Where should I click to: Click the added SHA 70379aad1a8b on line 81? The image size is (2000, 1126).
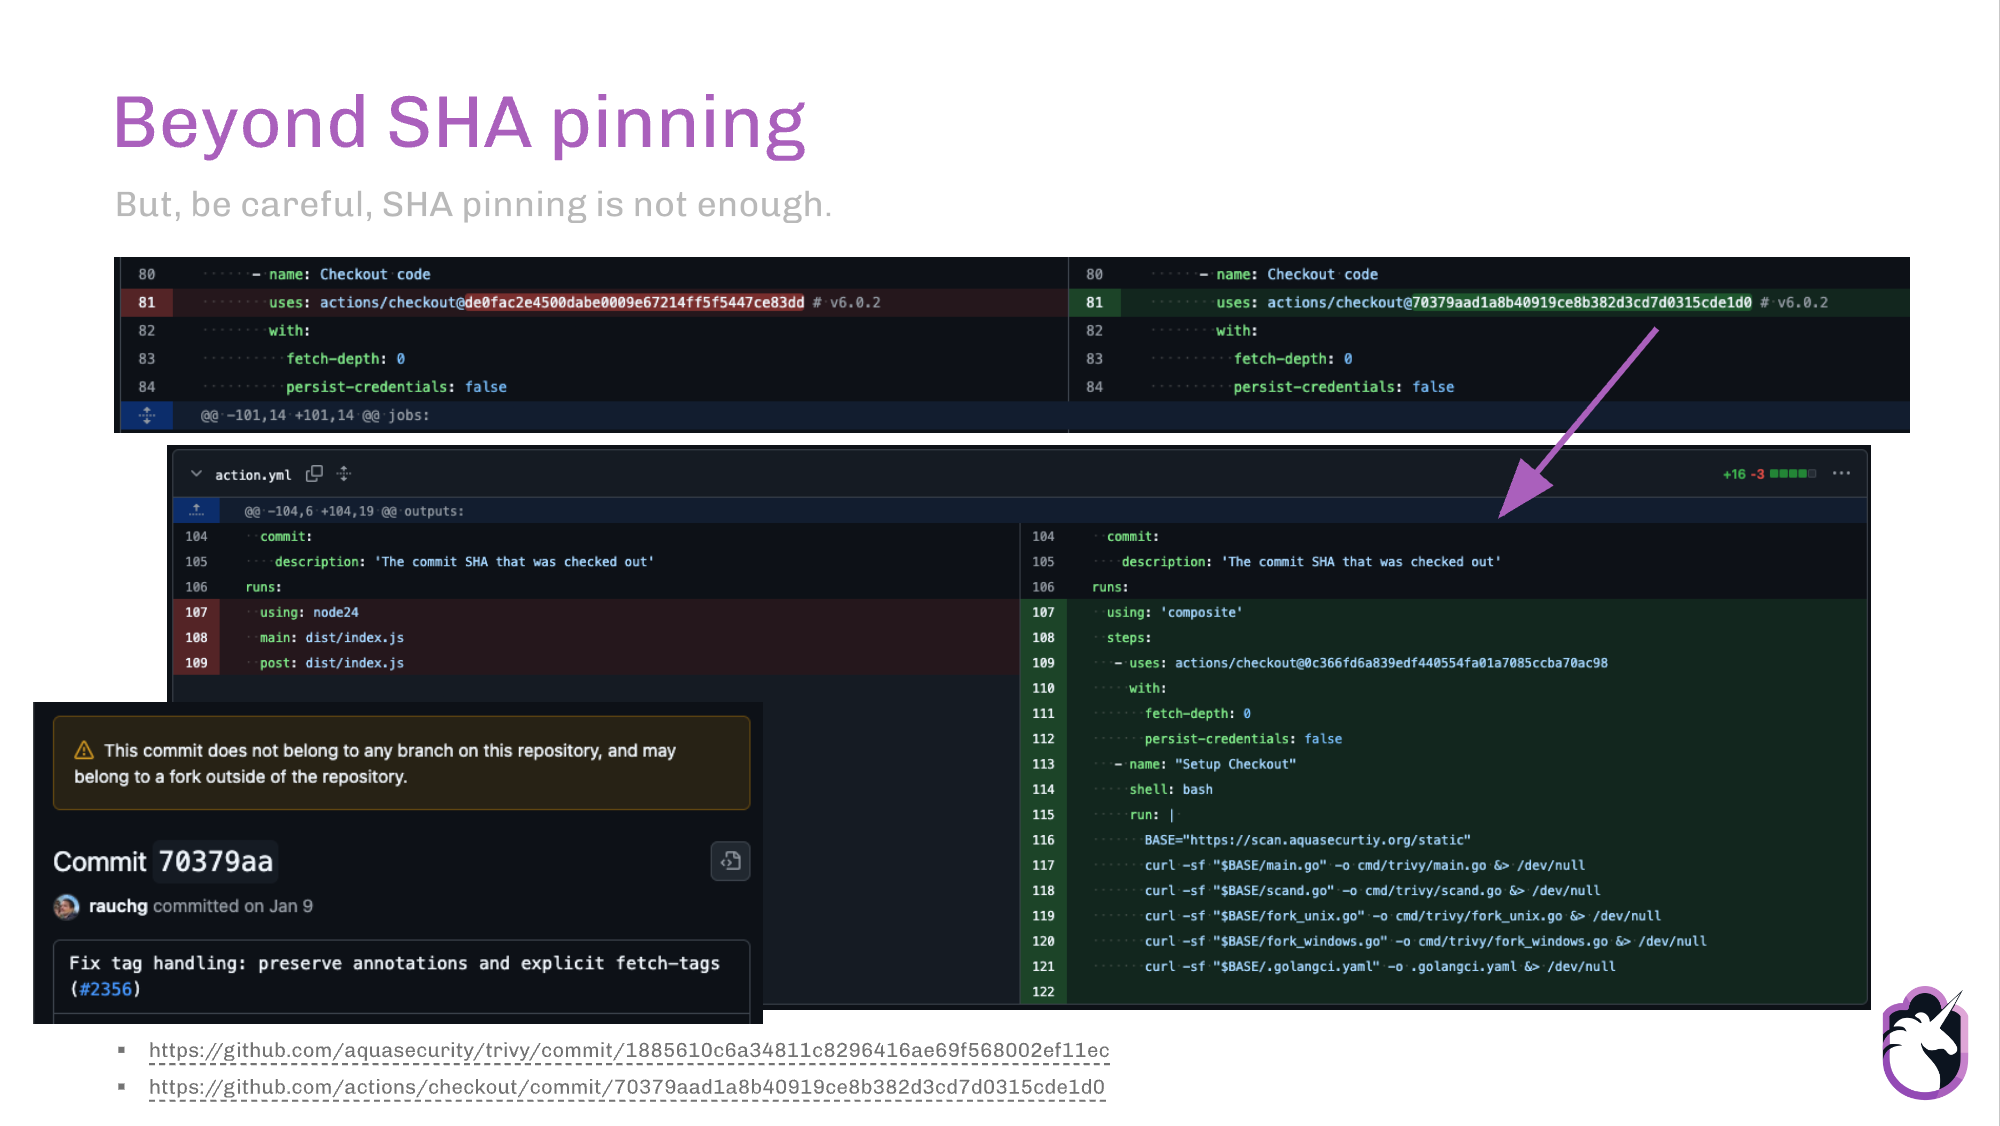click(x=1582, y=302)
